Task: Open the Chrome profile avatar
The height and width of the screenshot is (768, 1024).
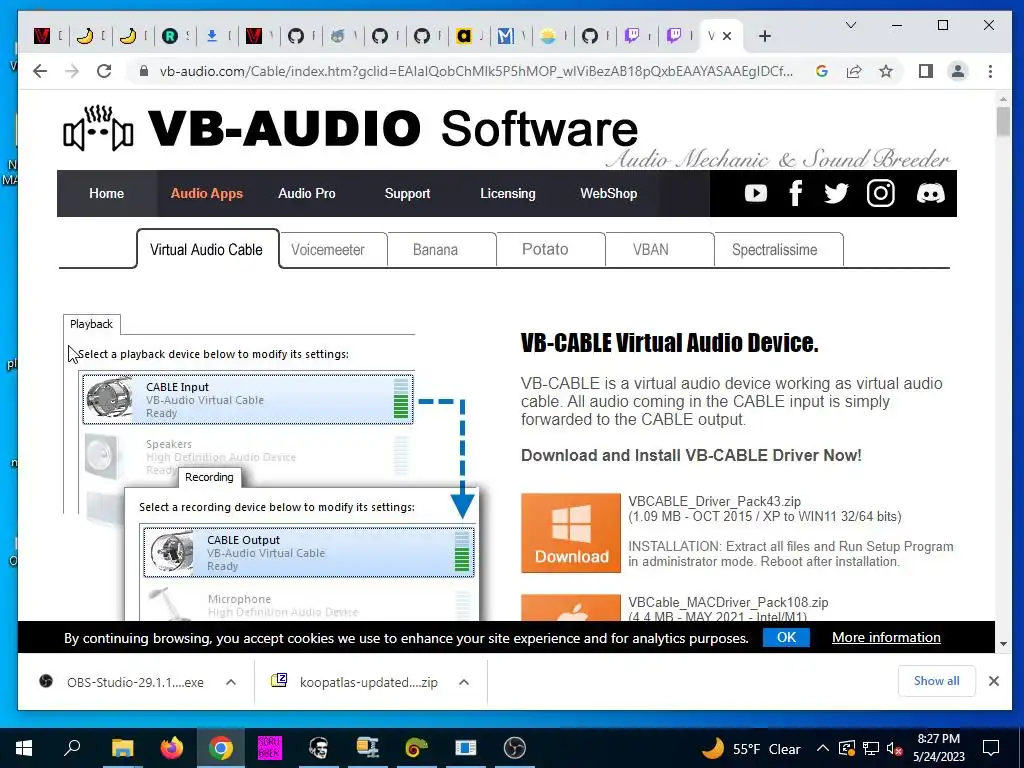Action: pyautogui.click(x=958, y=71)
